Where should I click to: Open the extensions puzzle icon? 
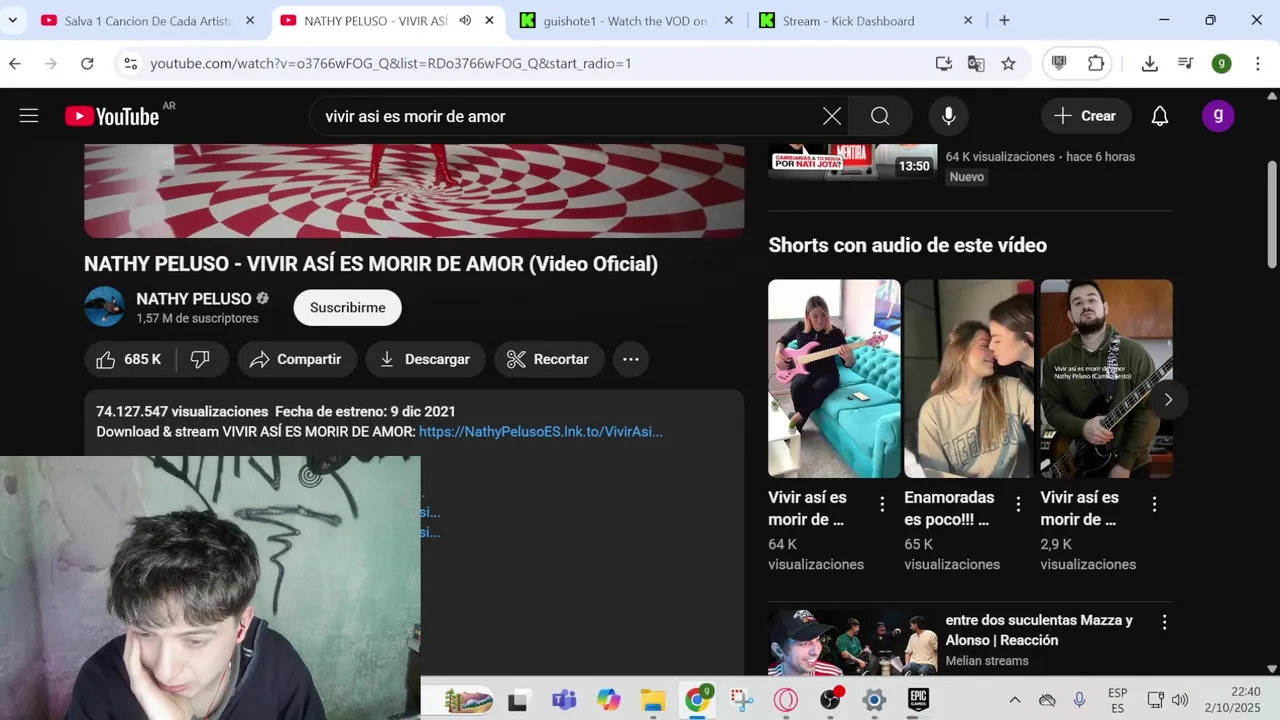tap(1096, 63)
